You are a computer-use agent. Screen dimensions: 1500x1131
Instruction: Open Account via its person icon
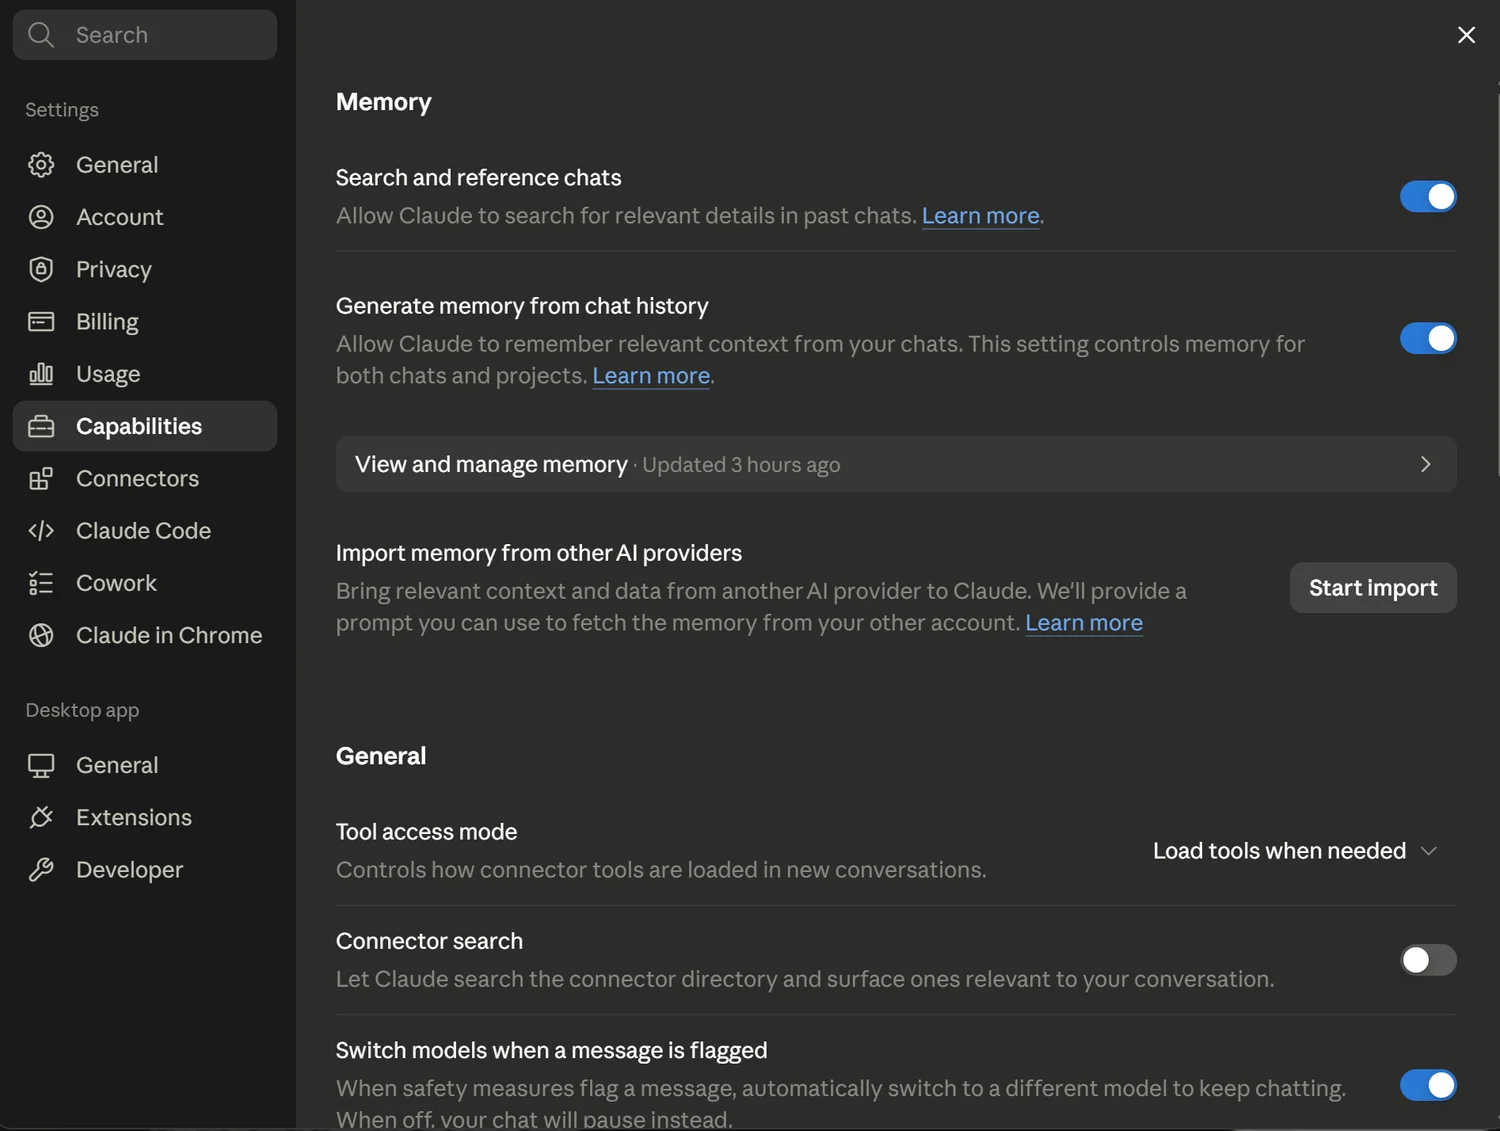(x=41, y=217)
